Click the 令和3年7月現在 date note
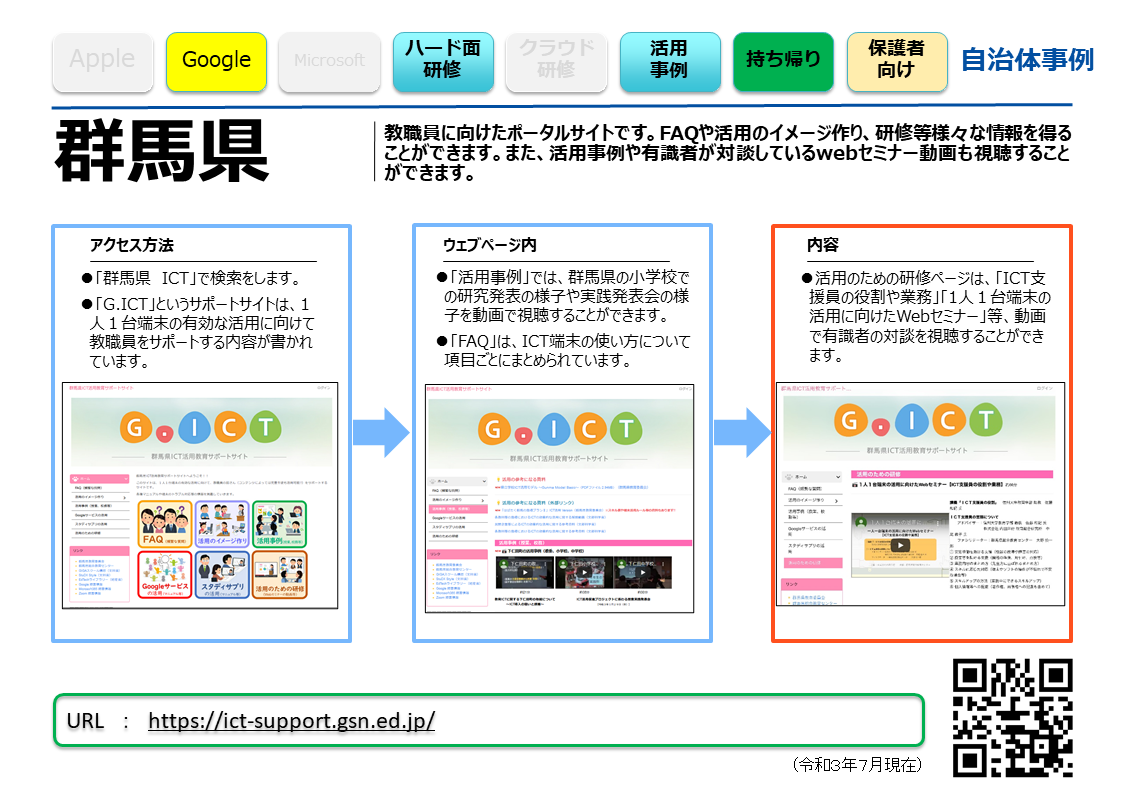The width and height of the screenshot is (1123, 794). click(857, 765)
